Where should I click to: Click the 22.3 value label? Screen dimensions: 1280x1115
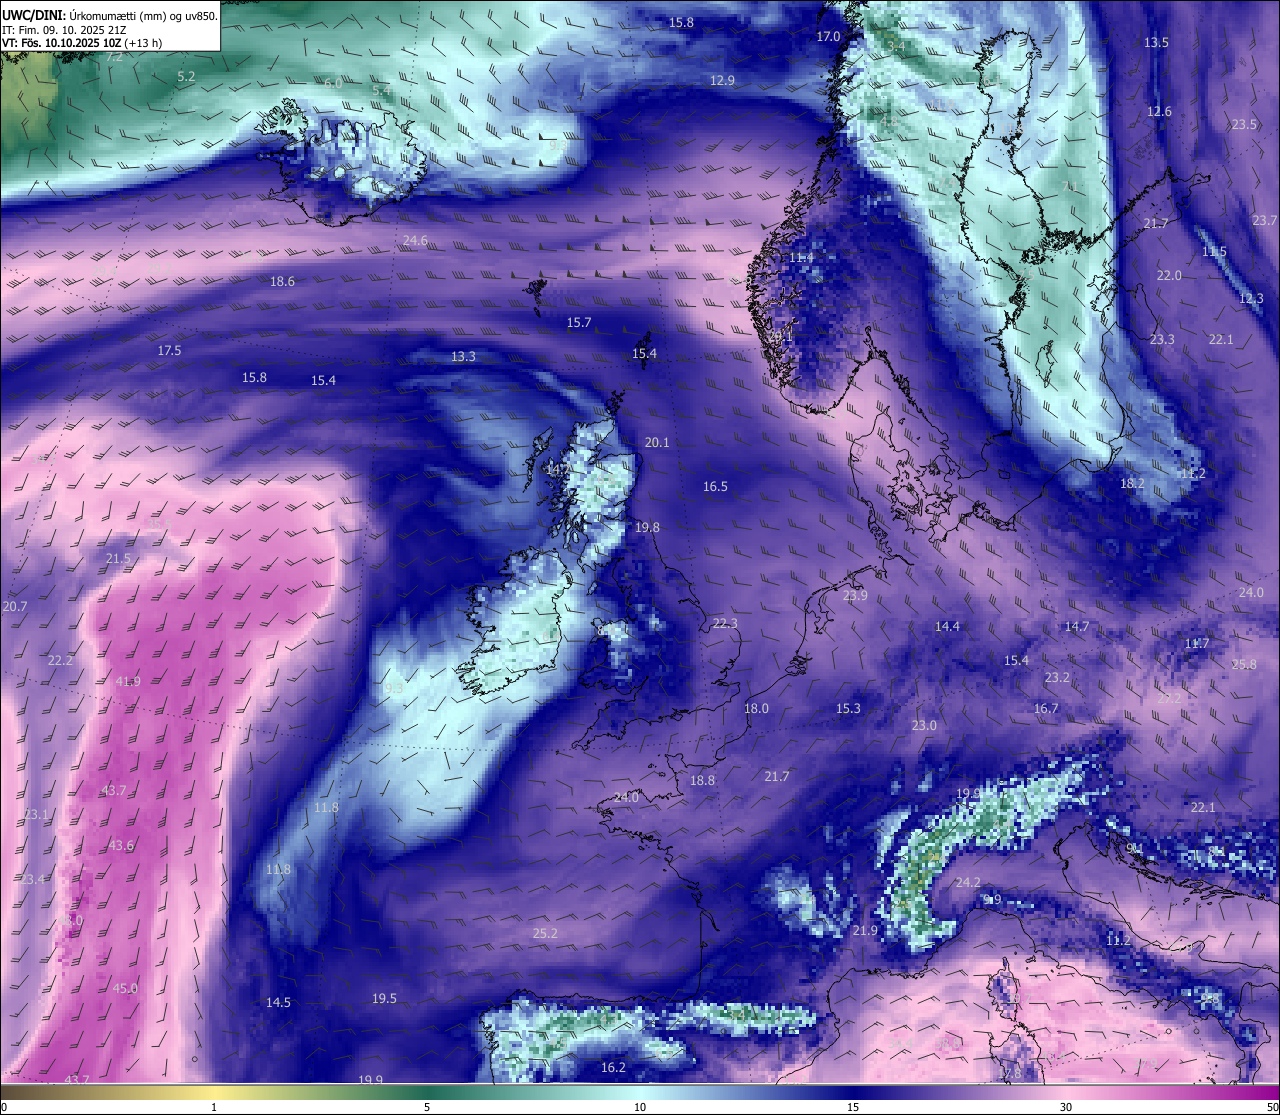point(724,623)
